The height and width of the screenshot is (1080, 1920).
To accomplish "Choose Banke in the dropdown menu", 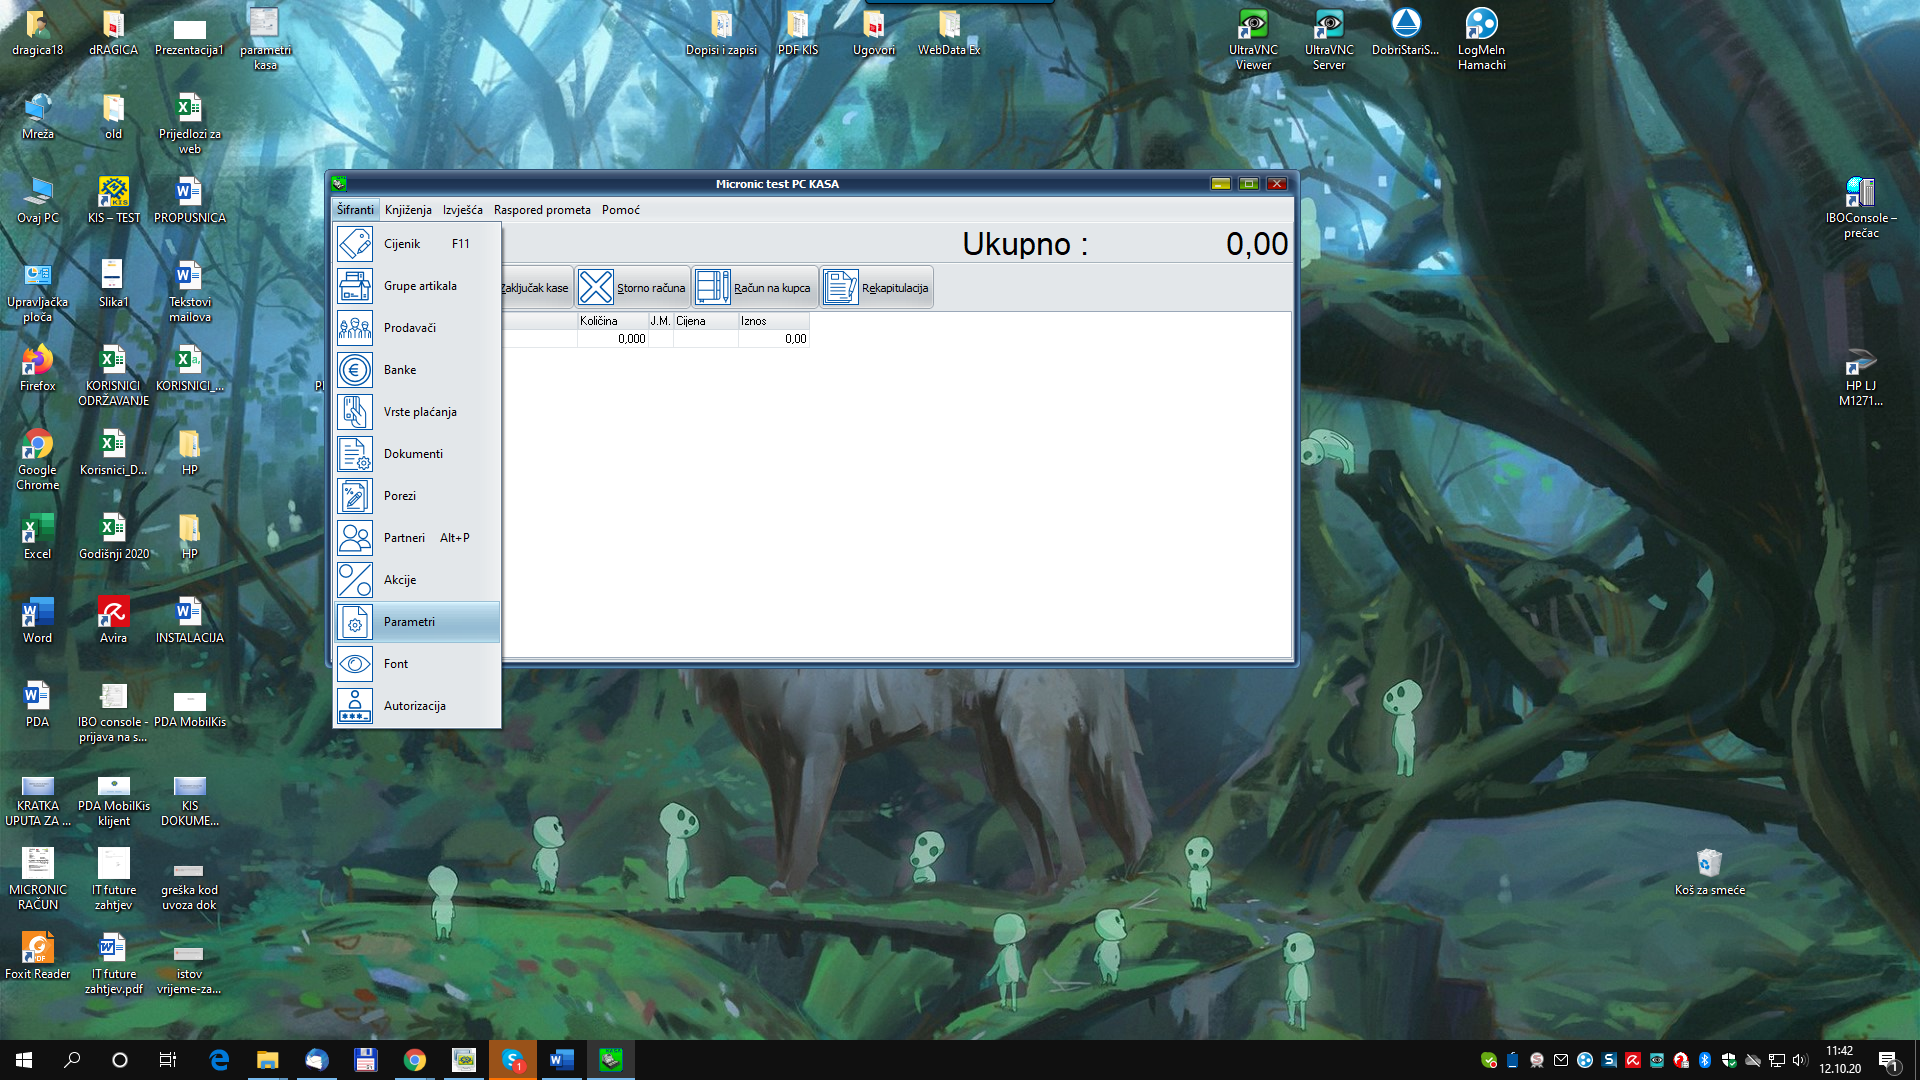I will tap(417, 370).
